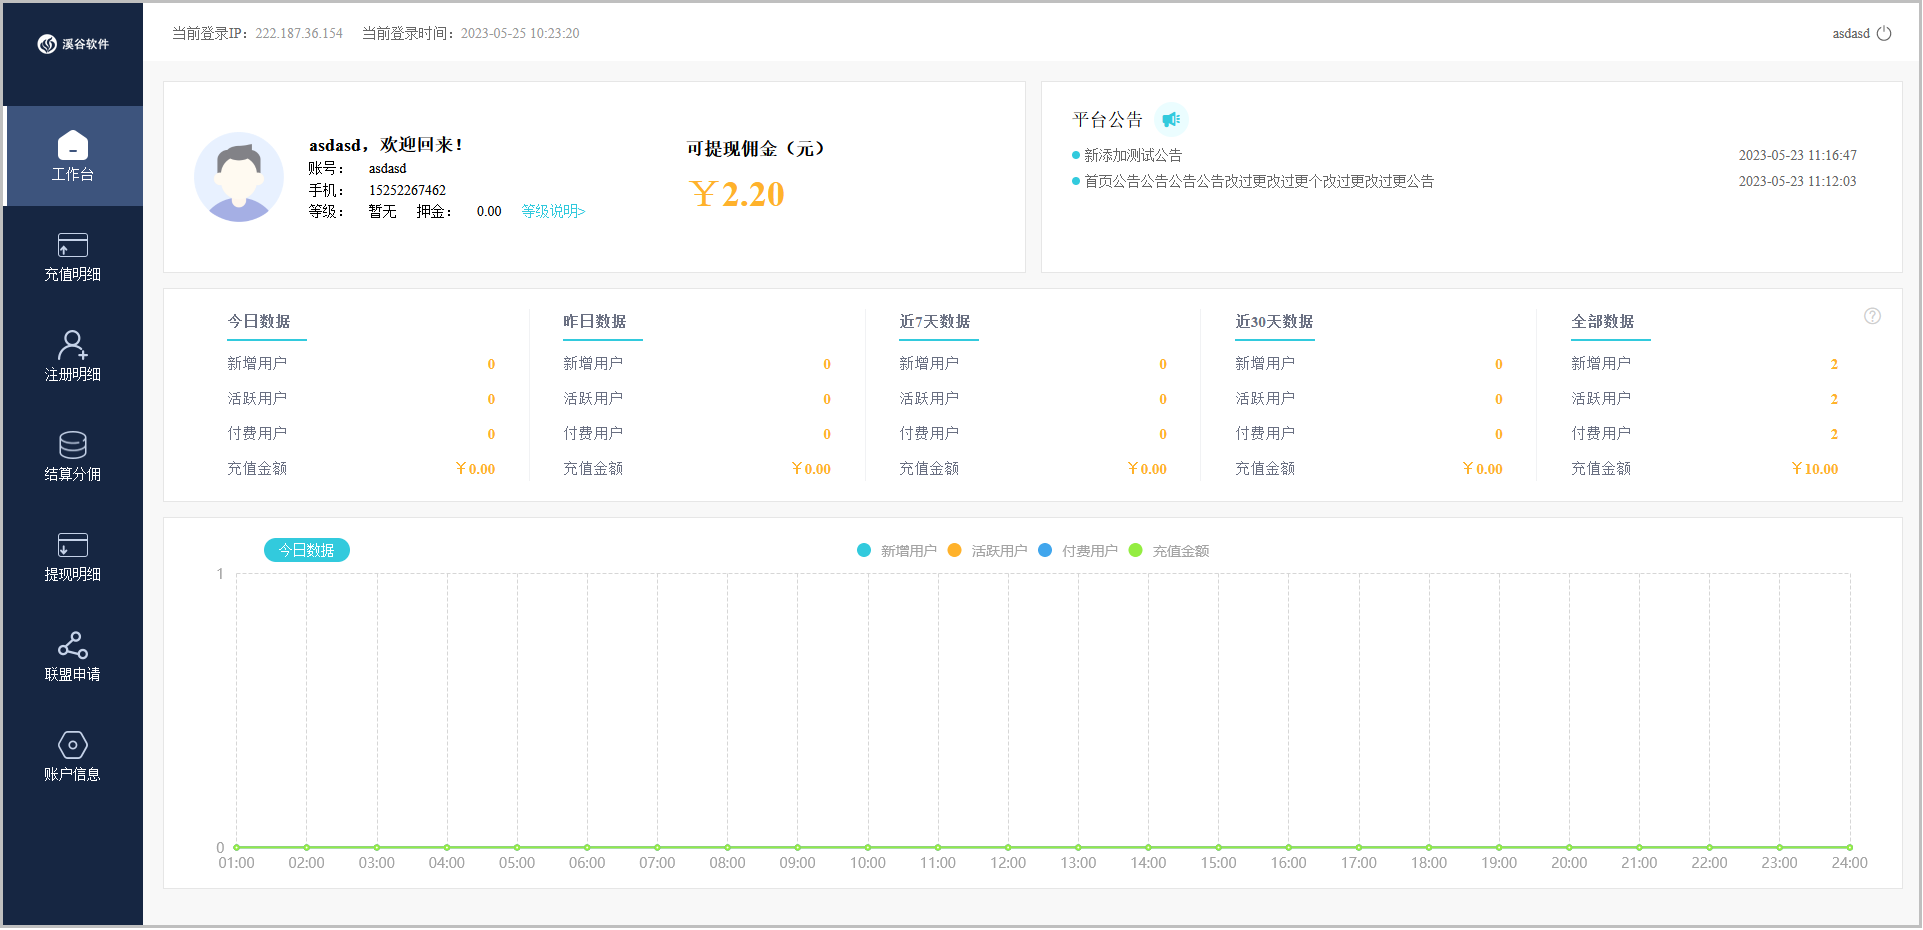Click the help question mark icon
The height and width of the screenshot is (930, 1923).
(1872, 316)
